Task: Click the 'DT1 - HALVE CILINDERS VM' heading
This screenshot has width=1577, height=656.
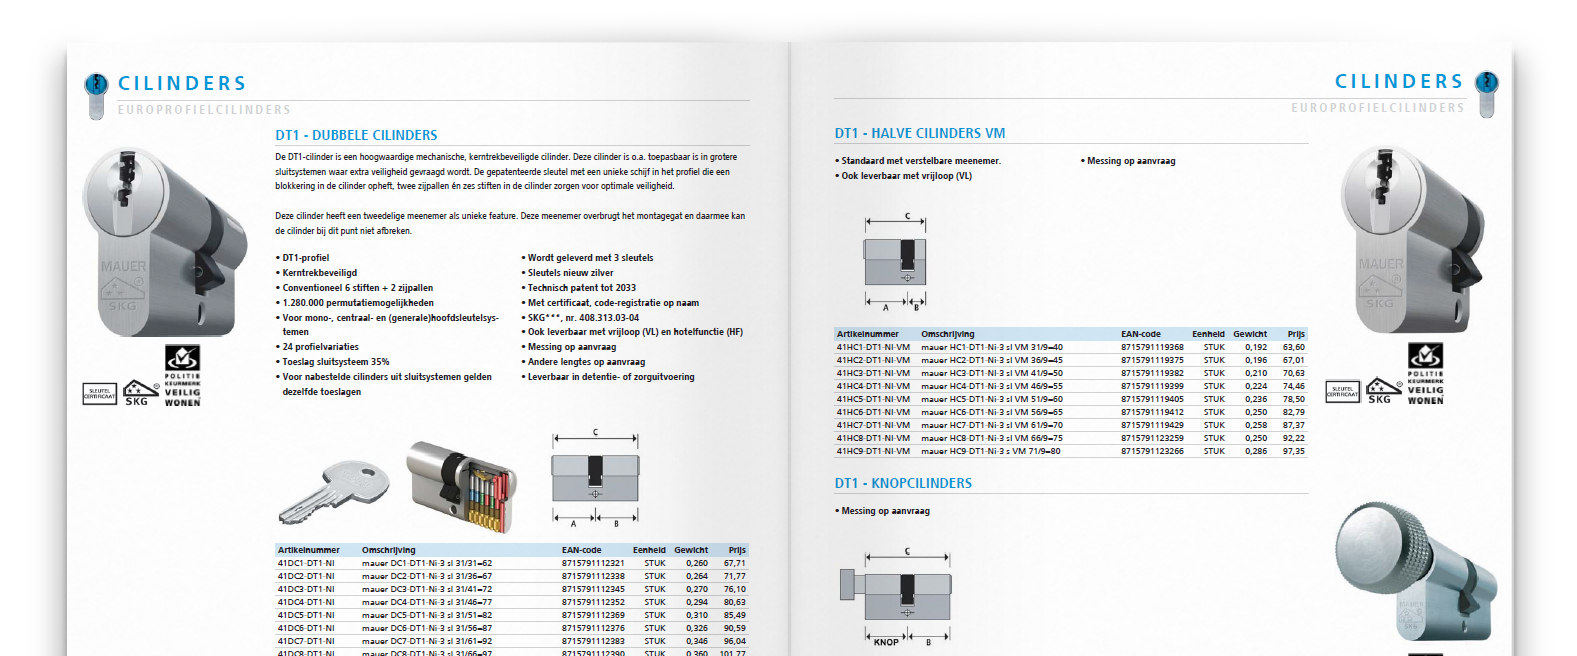Action: tap(920, 133)
